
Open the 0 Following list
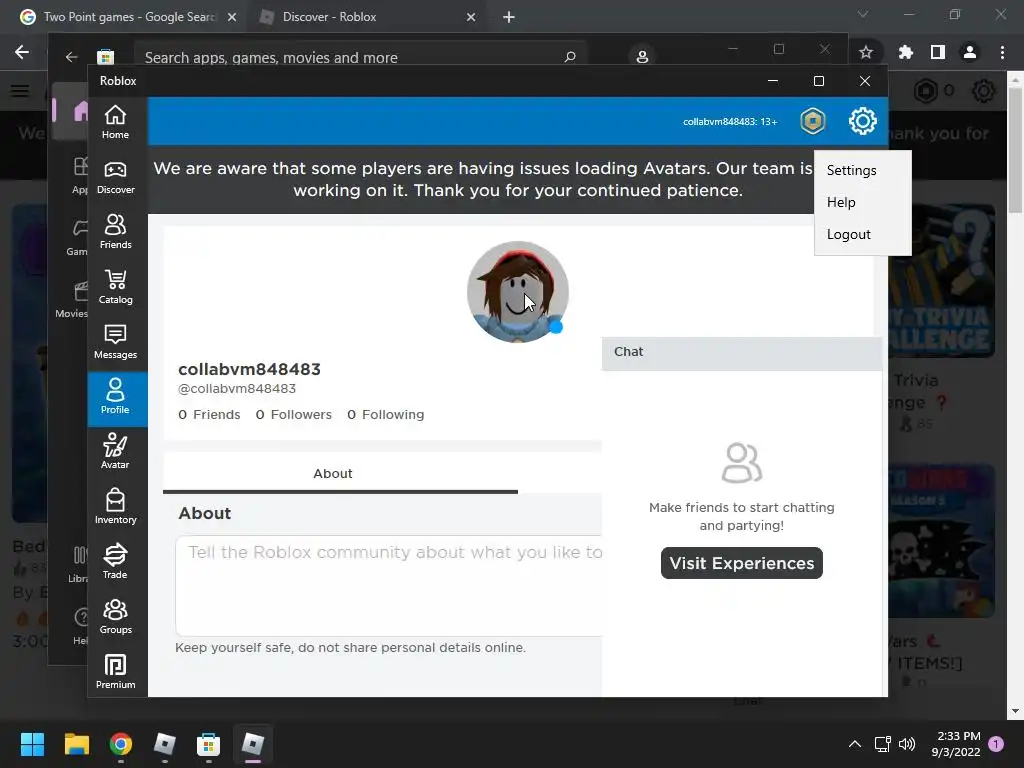tap(385, 415)
